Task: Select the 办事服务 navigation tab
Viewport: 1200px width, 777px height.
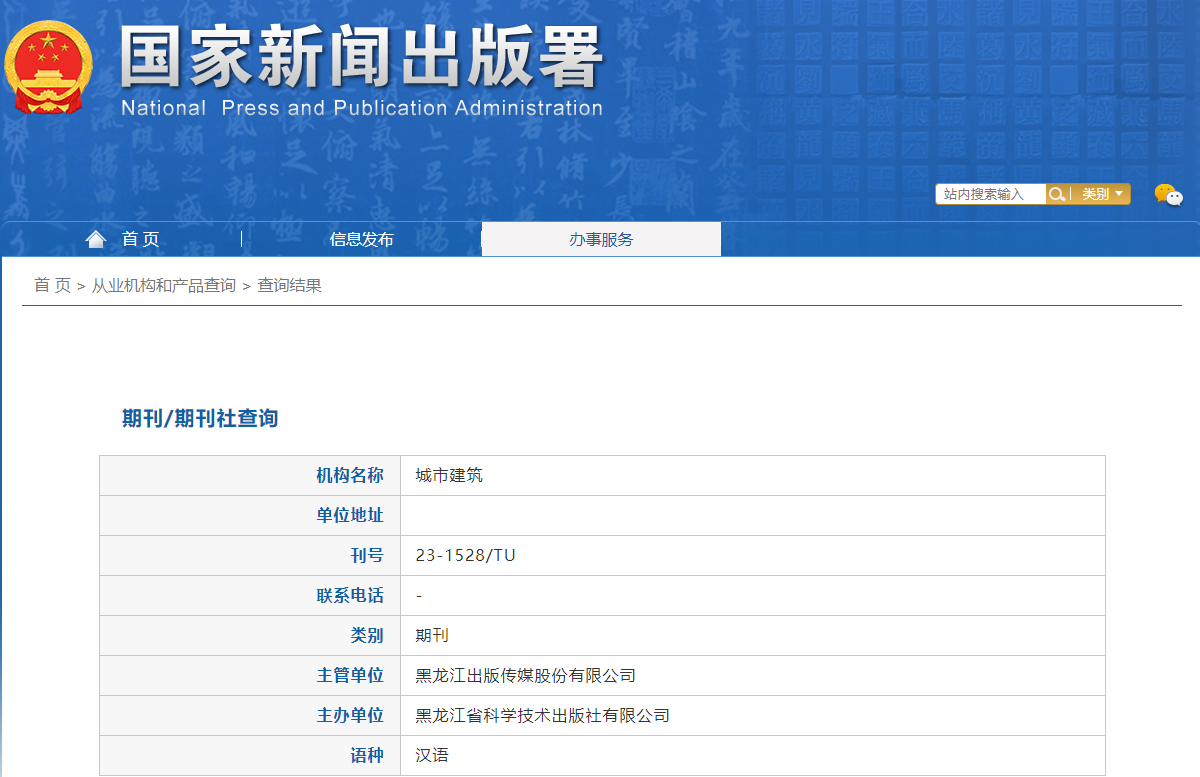Action: (x=601, y=239)
